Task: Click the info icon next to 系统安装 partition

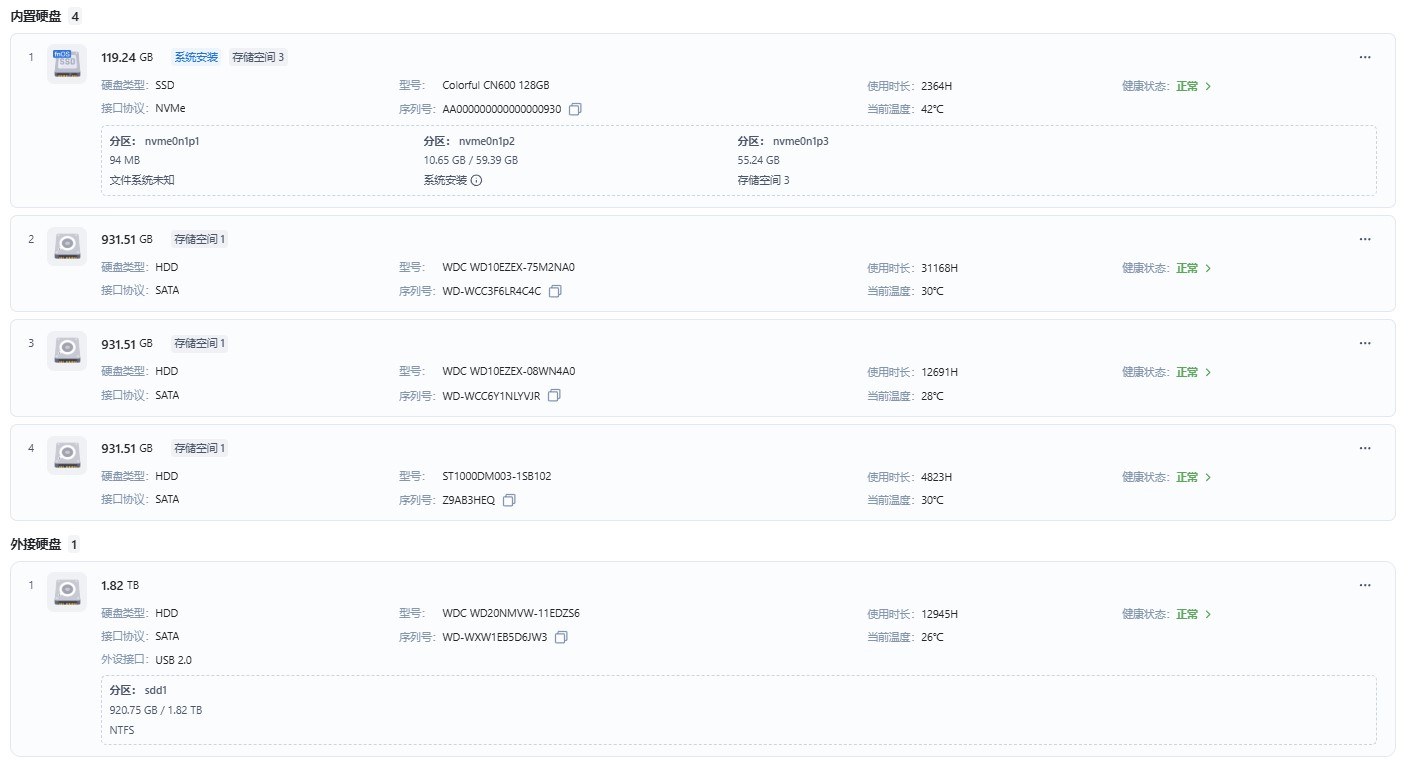Action: coord(476,180)
